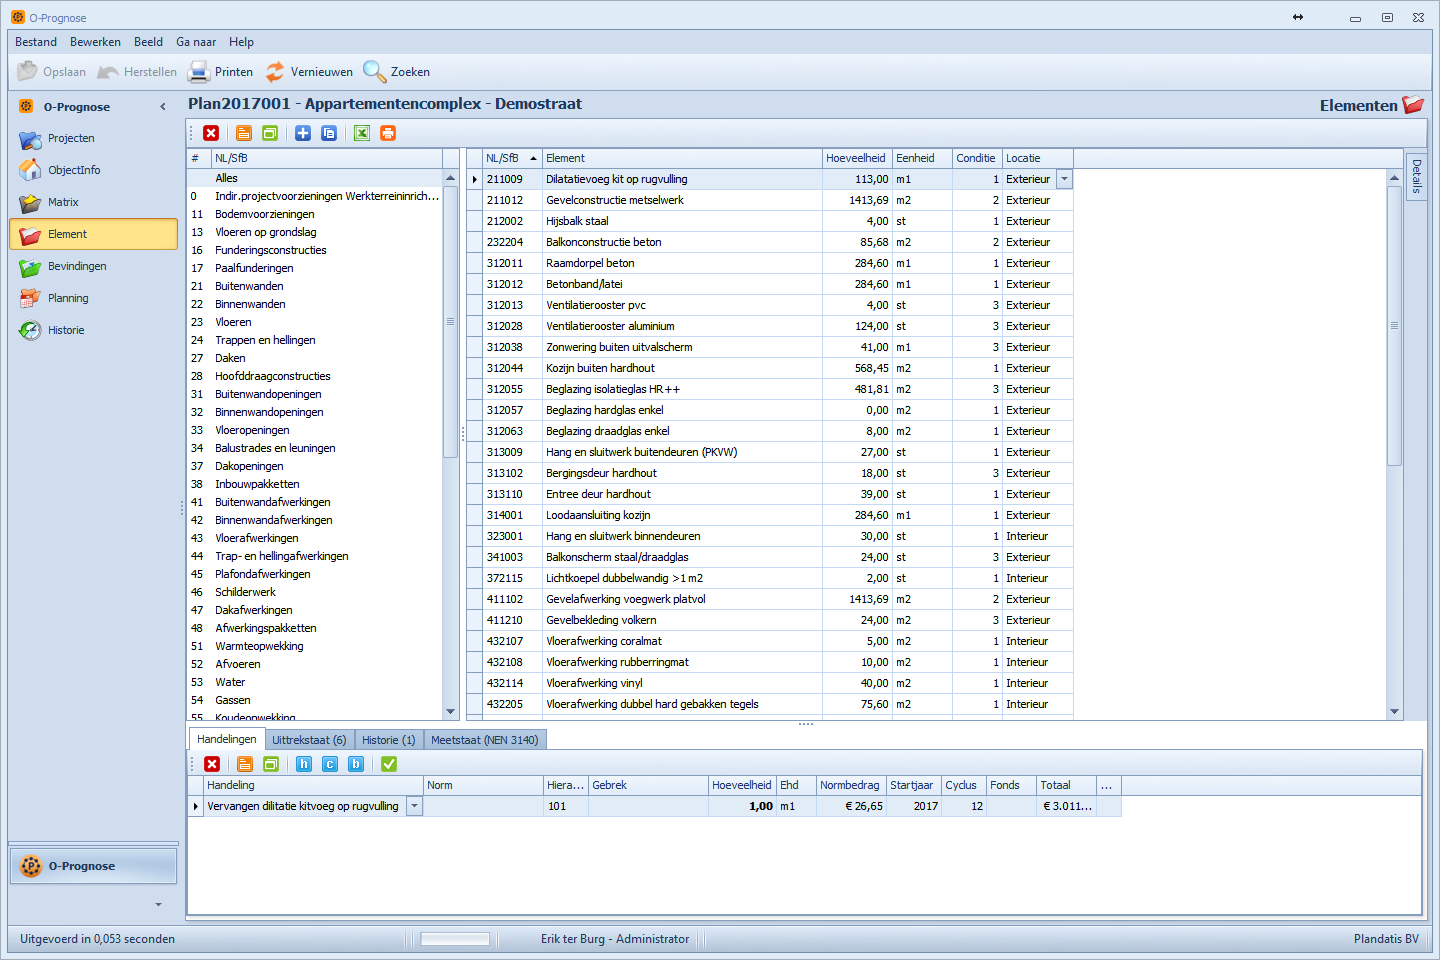Click the O-Prognose module button at bottom
The height and width of the screenshot is (960, 1440).
pyautogui.click(x=93, y=866)
